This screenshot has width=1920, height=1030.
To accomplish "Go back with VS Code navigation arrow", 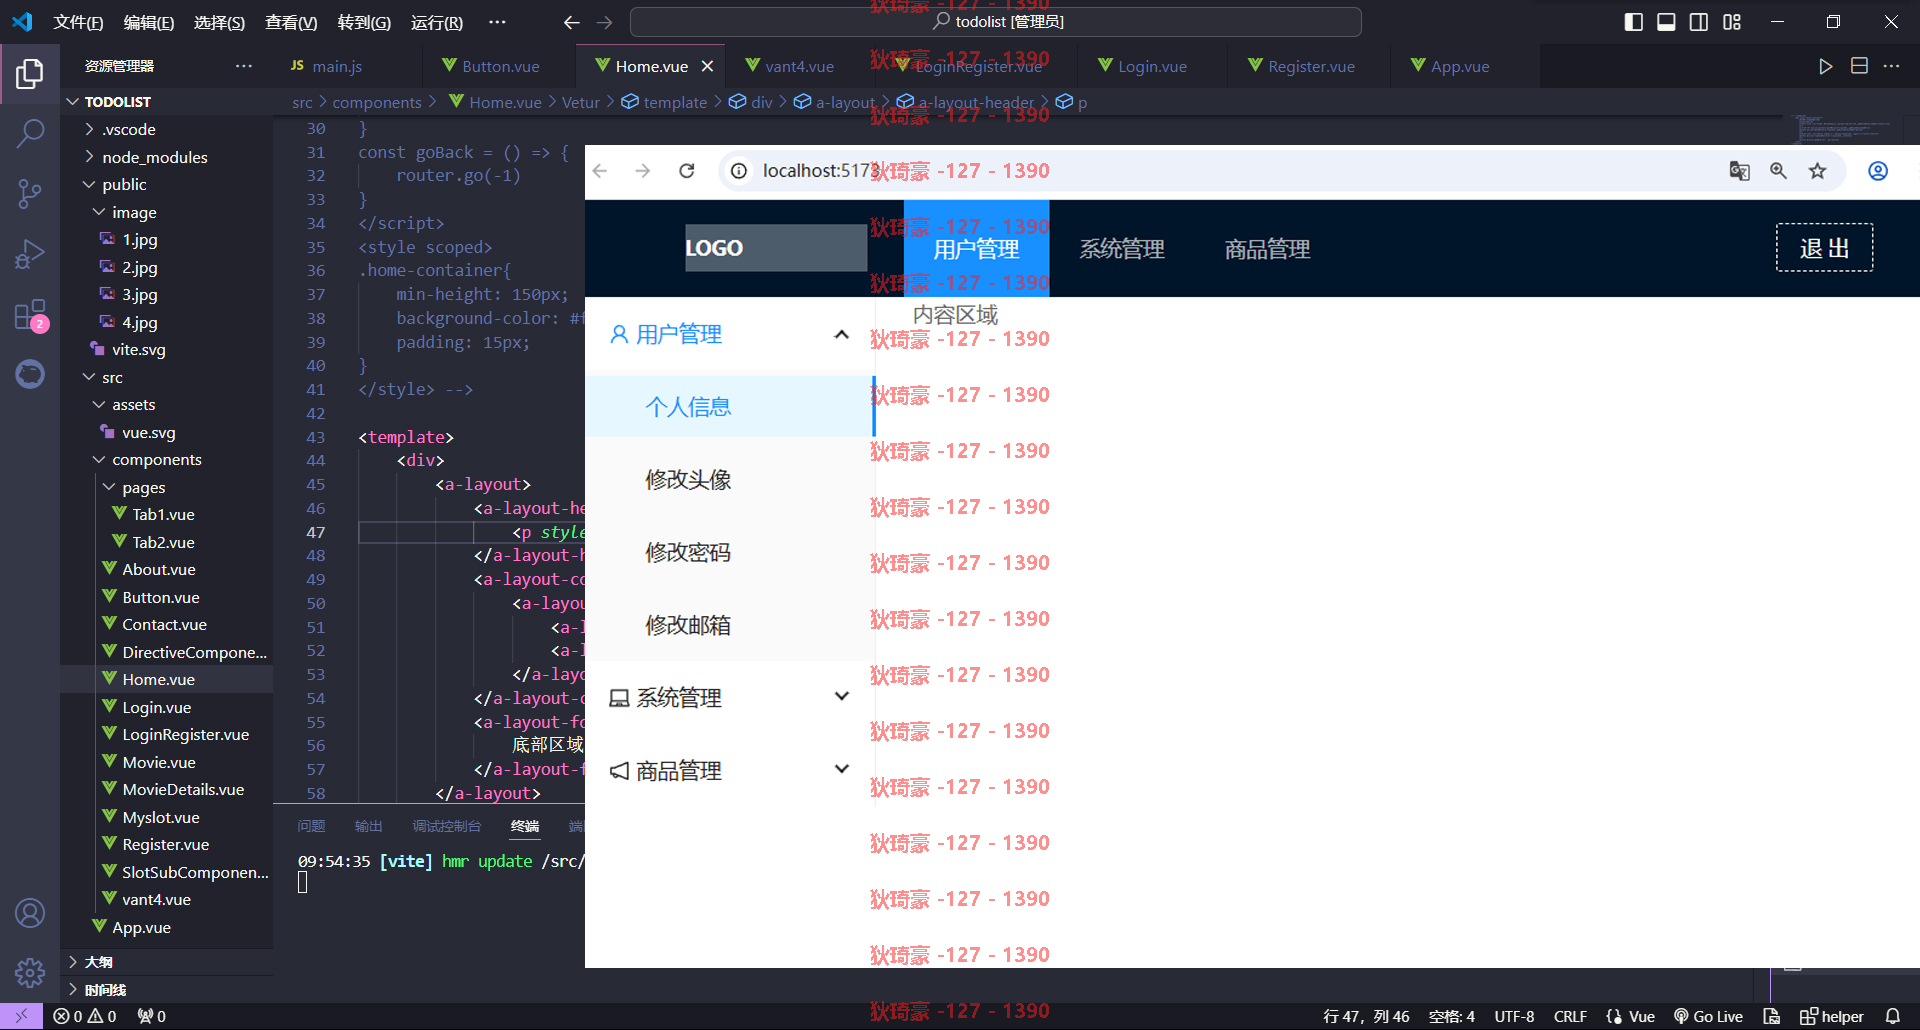I will pyautogui.click(x=572, y=22).
